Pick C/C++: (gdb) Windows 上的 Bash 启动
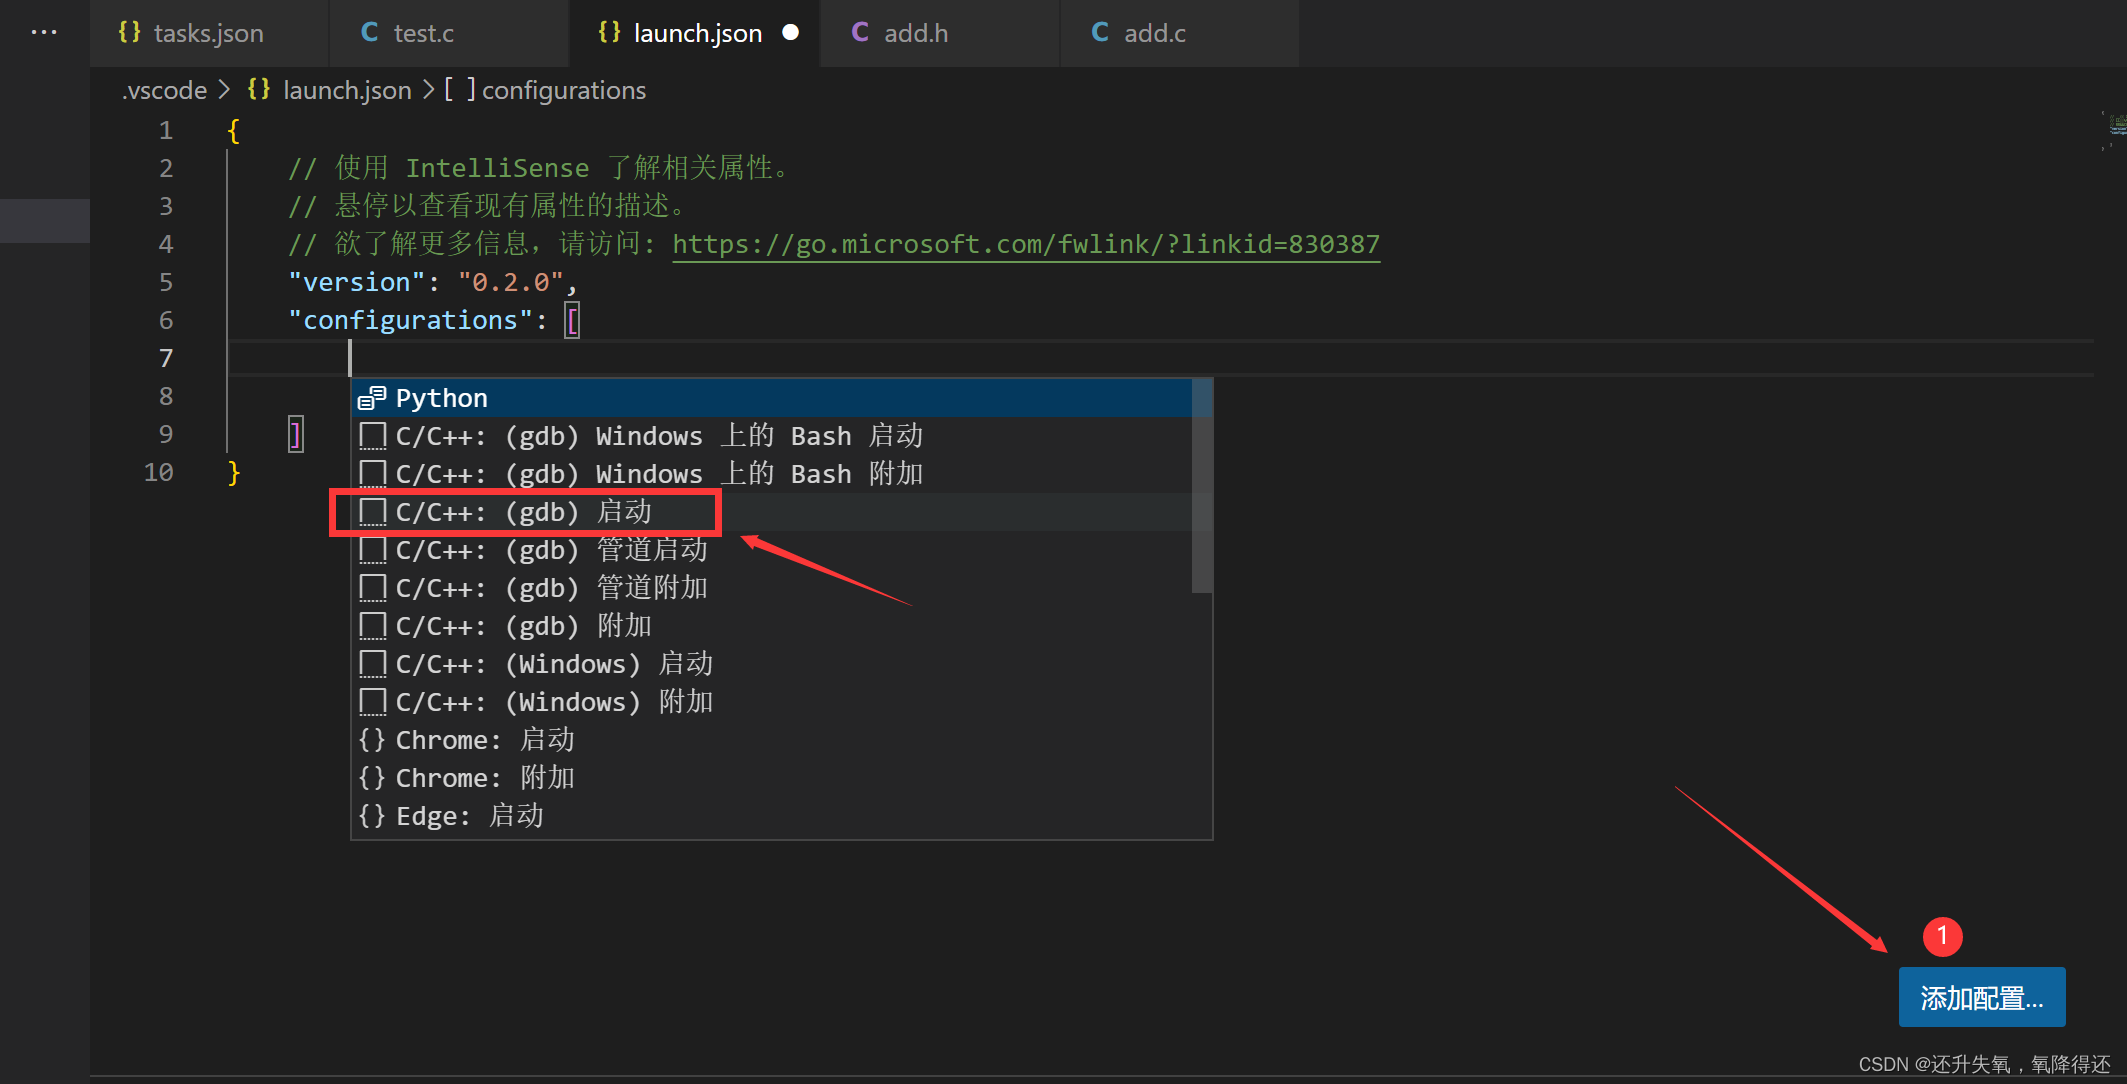This screenshot has width=2127, height=1084. click(x=658, y=436)
